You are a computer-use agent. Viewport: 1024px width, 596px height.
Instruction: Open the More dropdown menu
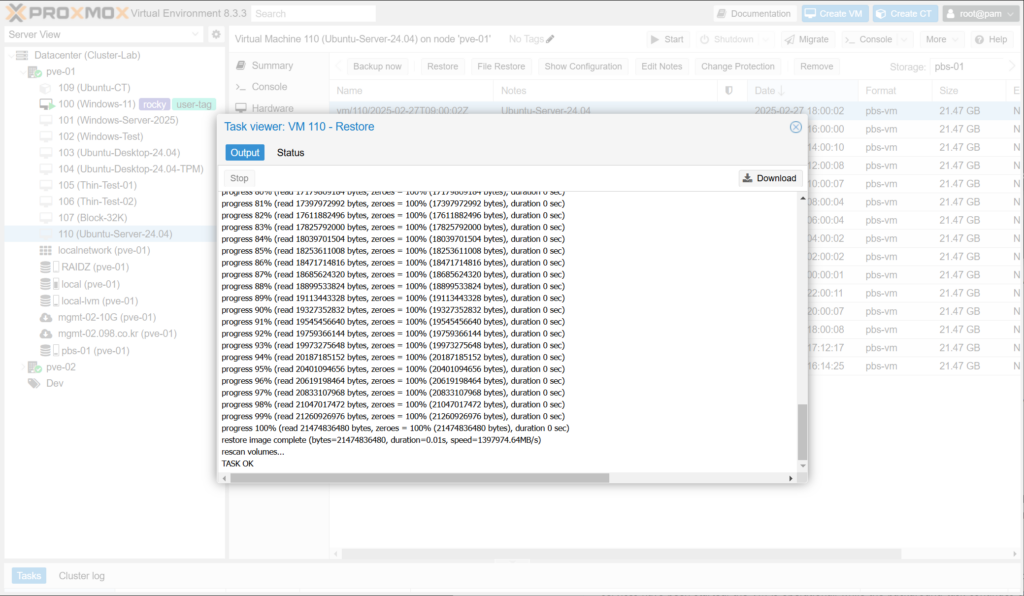941,39
